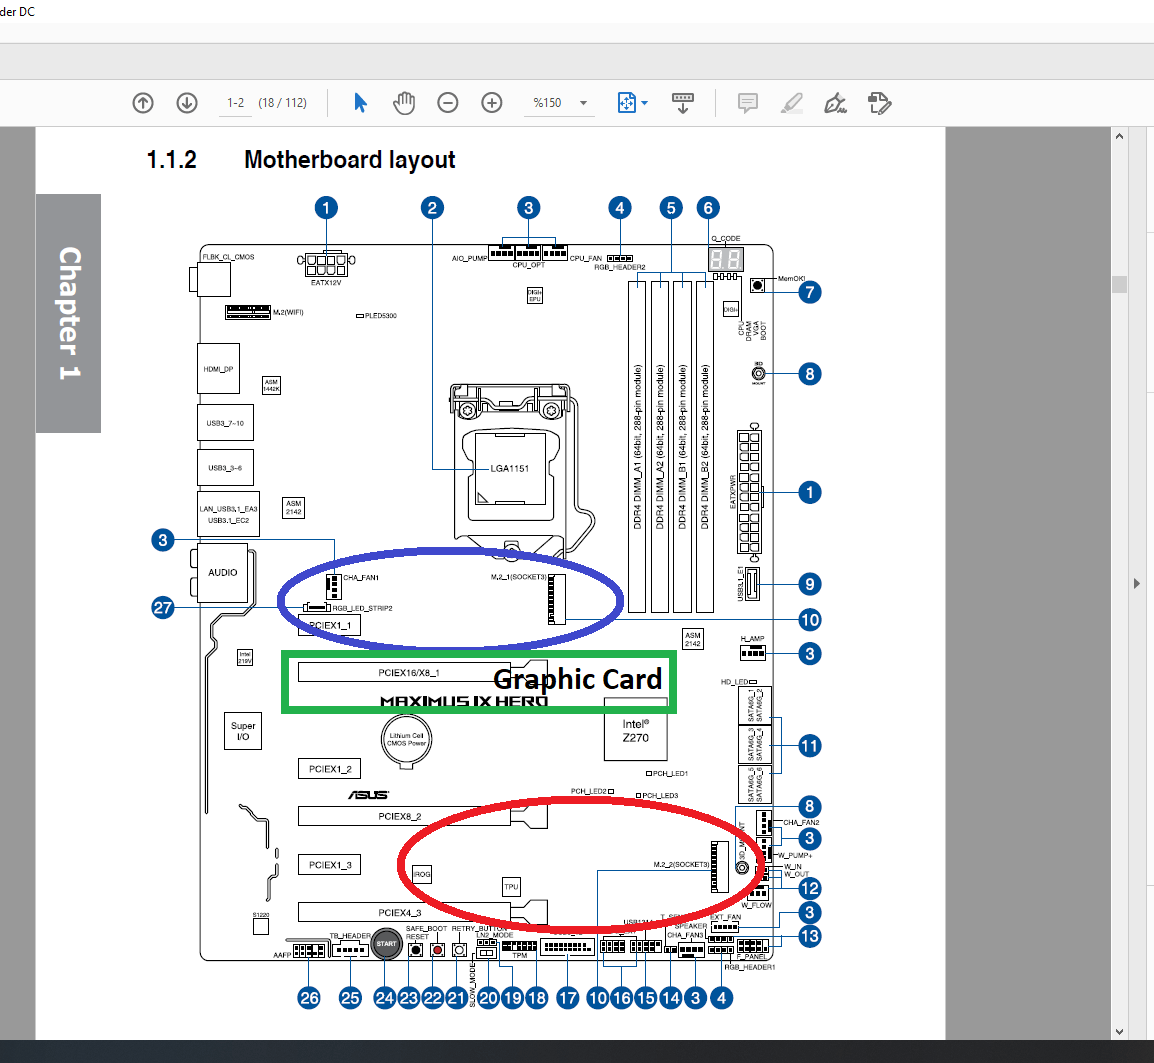Enable scrolling mode icon in toolbar
The image size is (1154, 1063).
point(683,103)
